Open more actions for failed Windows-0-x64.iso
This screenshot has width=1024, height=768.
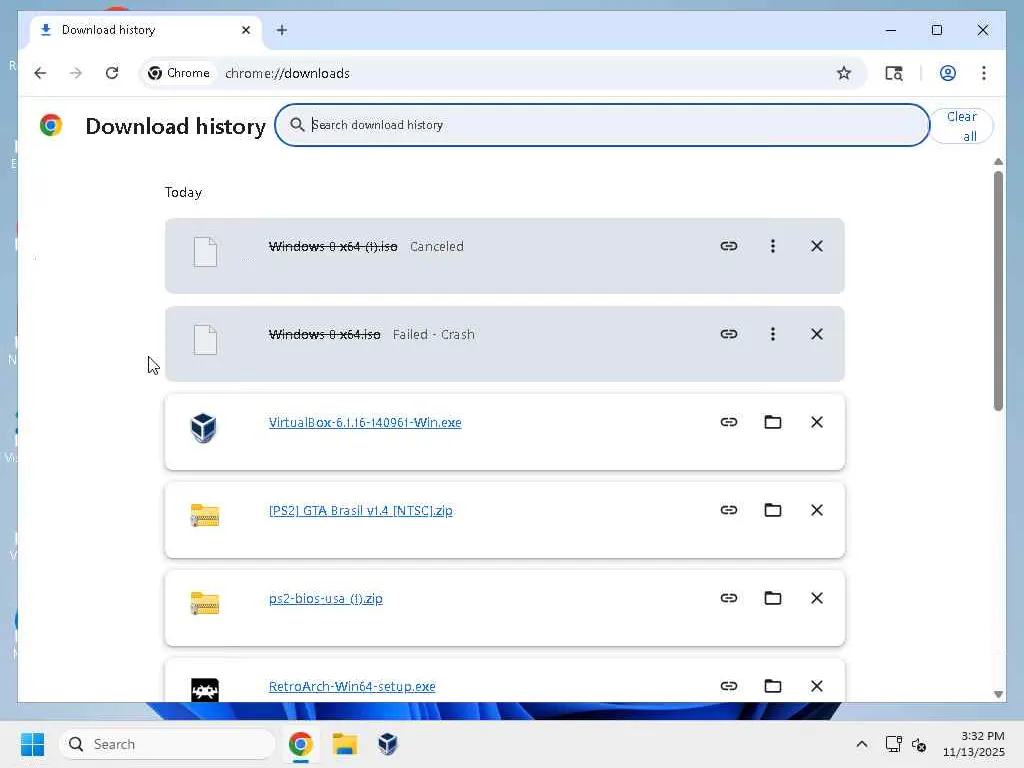[773, 334]
